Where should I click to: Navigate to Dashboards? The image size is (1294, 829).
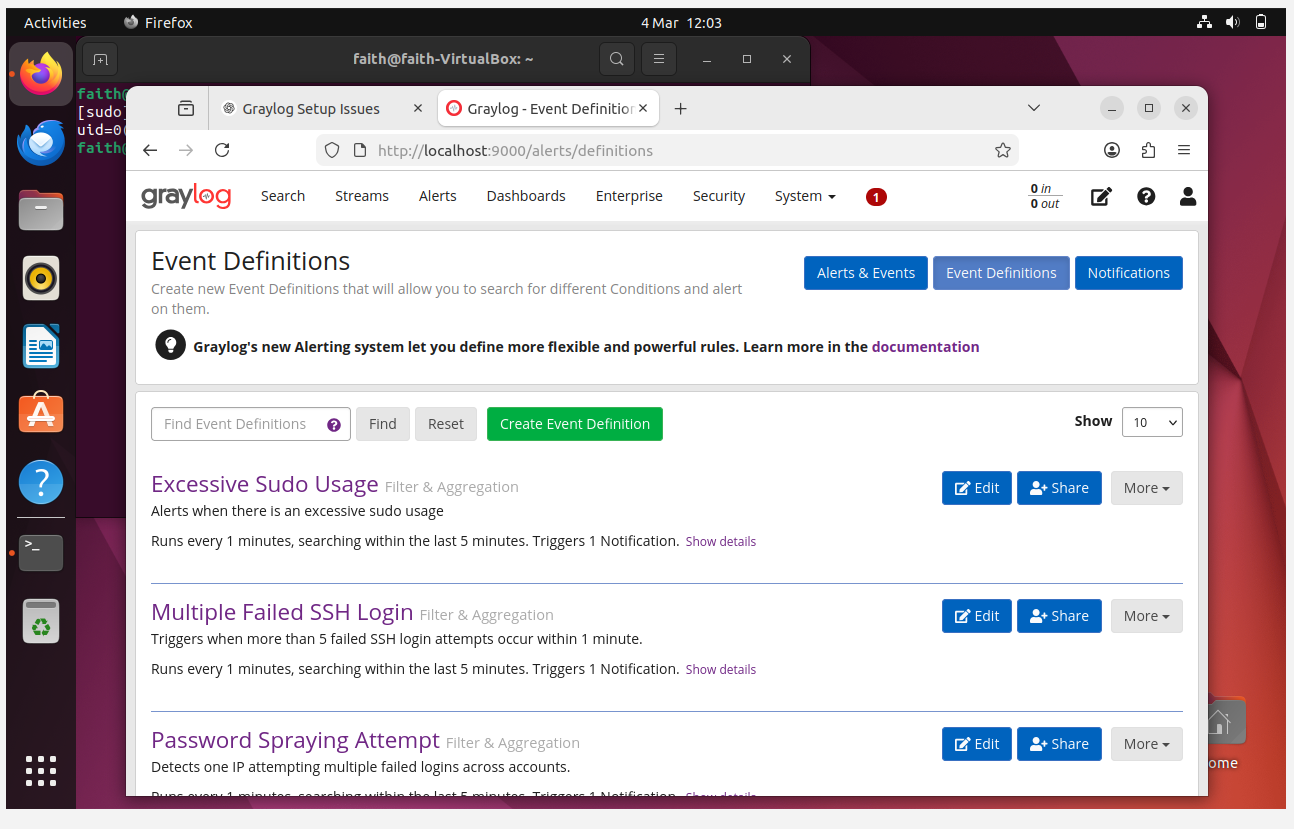tap(526, 196)
